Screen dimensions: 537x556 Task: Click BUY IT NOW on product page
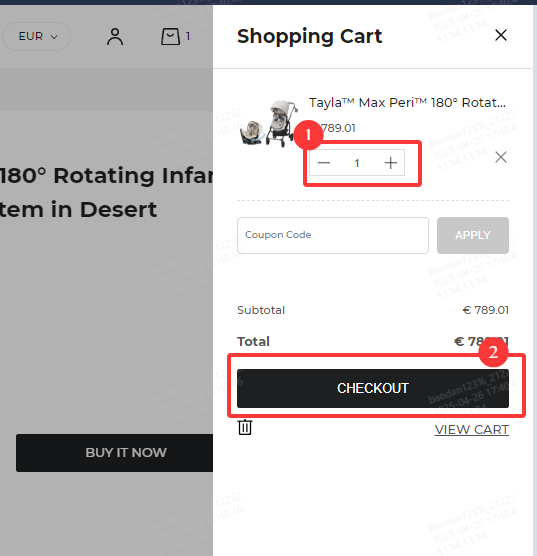point(115,453)
